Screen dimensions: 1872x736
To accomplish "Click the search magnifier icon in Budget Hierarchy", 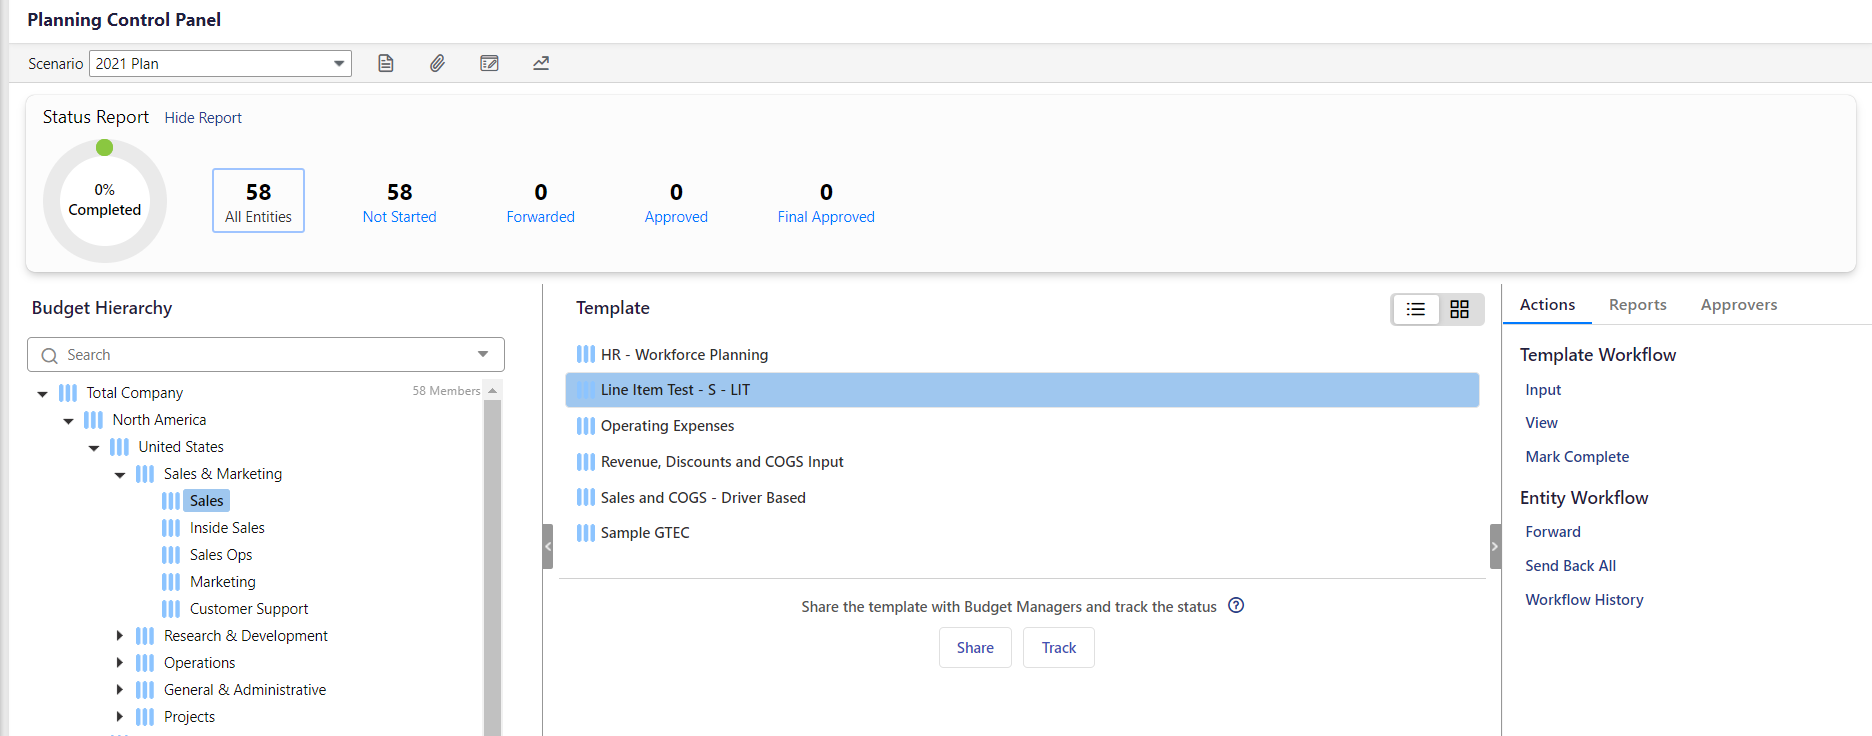I will coord(49,355).
